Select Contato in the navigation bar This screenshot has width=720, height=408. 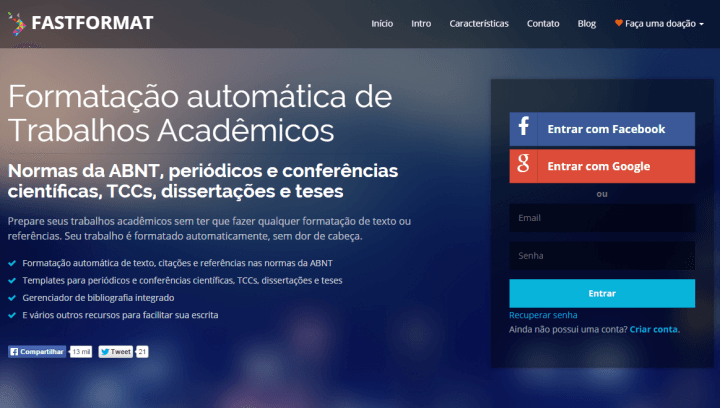click(x=543, y=23)
